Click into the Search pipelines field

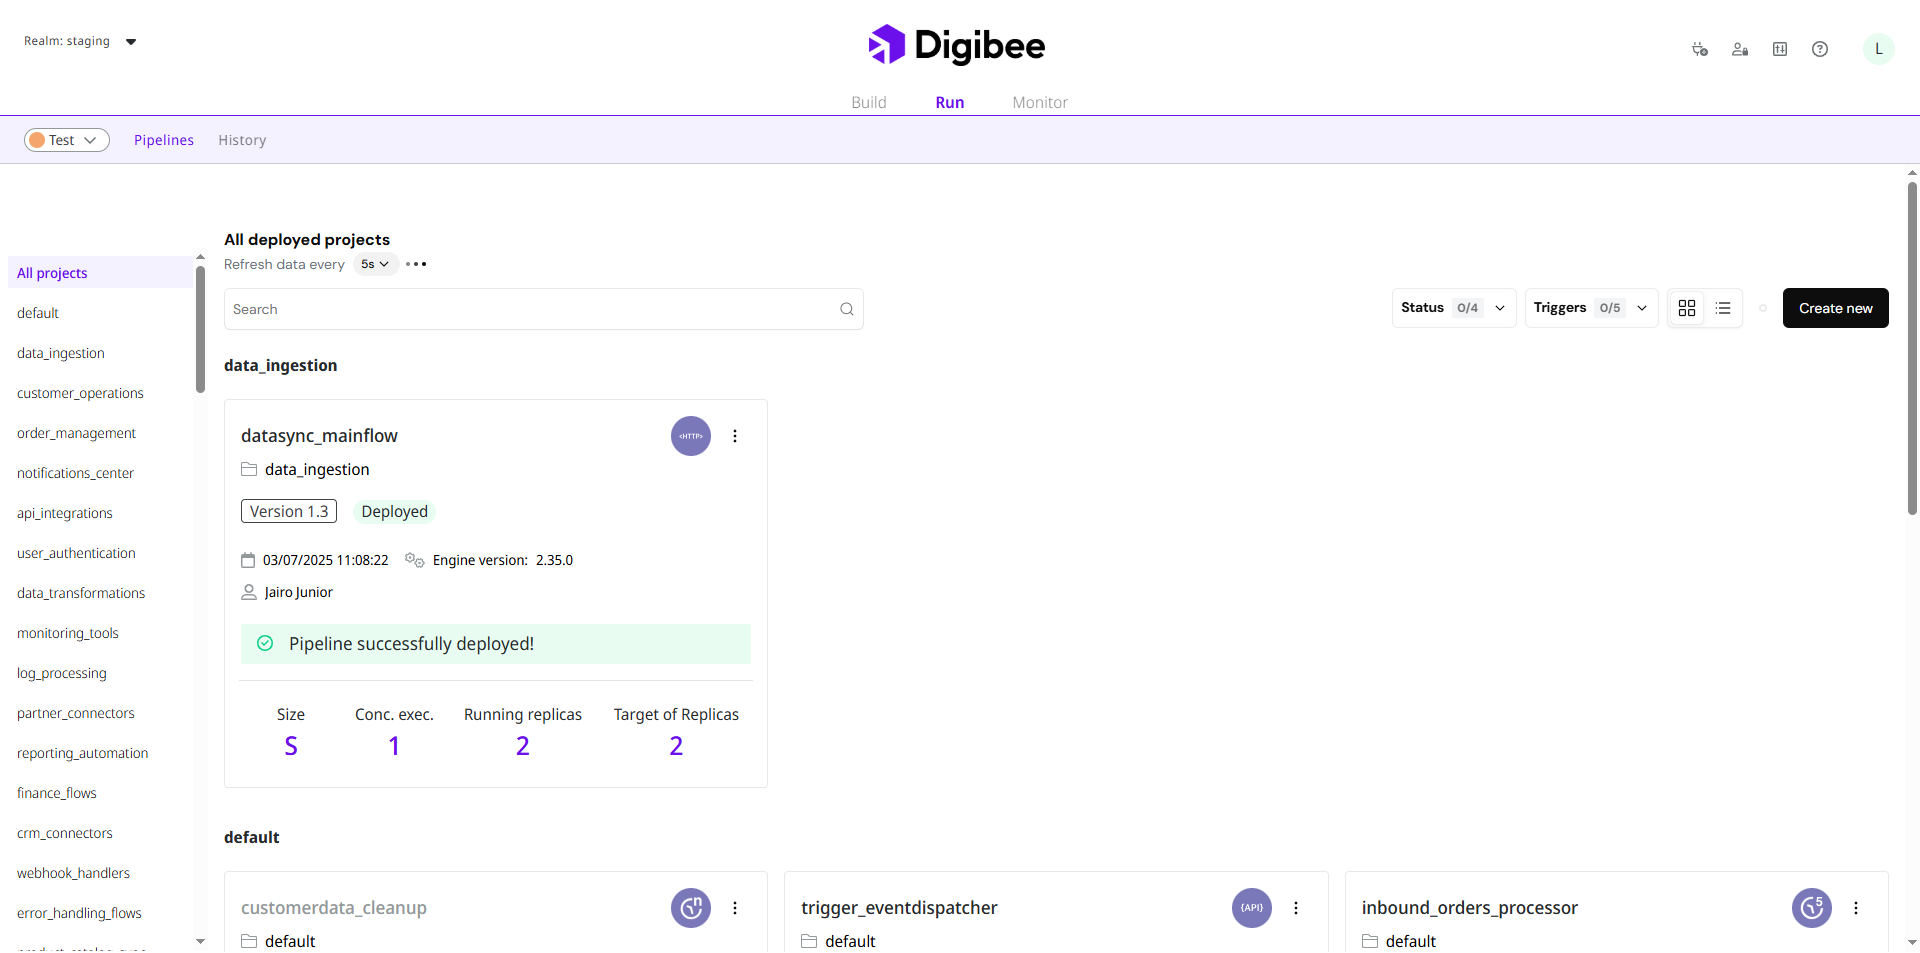tap(530, 309)
